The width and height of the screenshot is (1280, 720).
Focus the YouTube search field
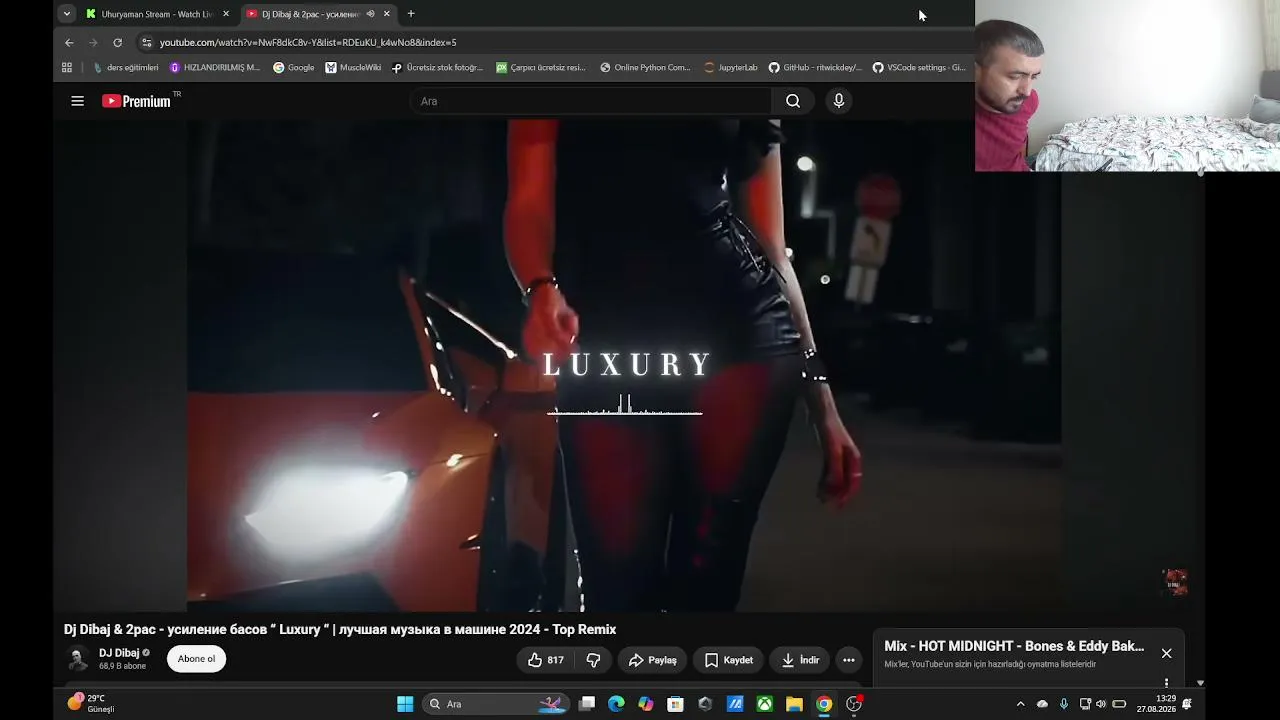coord(590,101)
